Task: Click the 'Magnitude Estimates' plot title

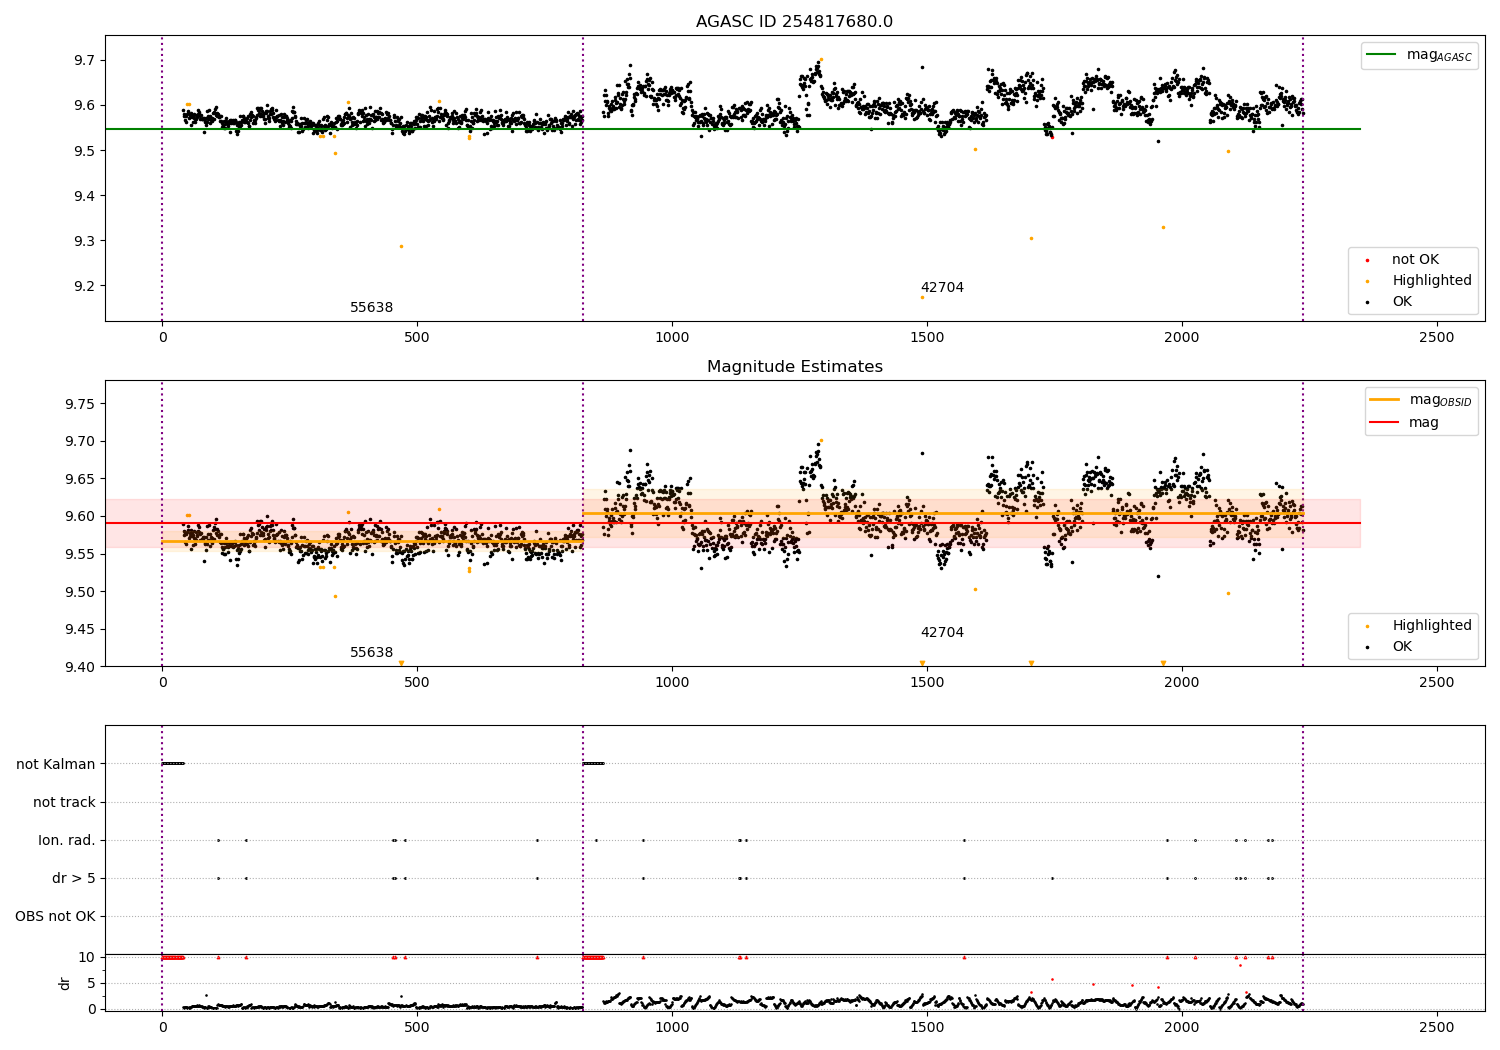Action: [x=794, y=367]
